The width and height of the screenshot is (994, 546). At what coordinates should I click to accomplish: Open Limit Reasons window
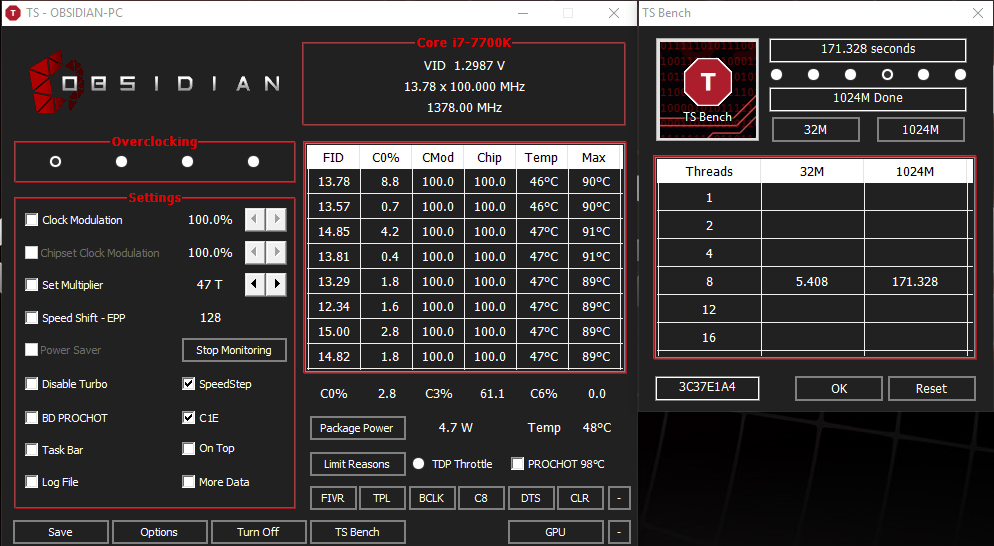358,464
